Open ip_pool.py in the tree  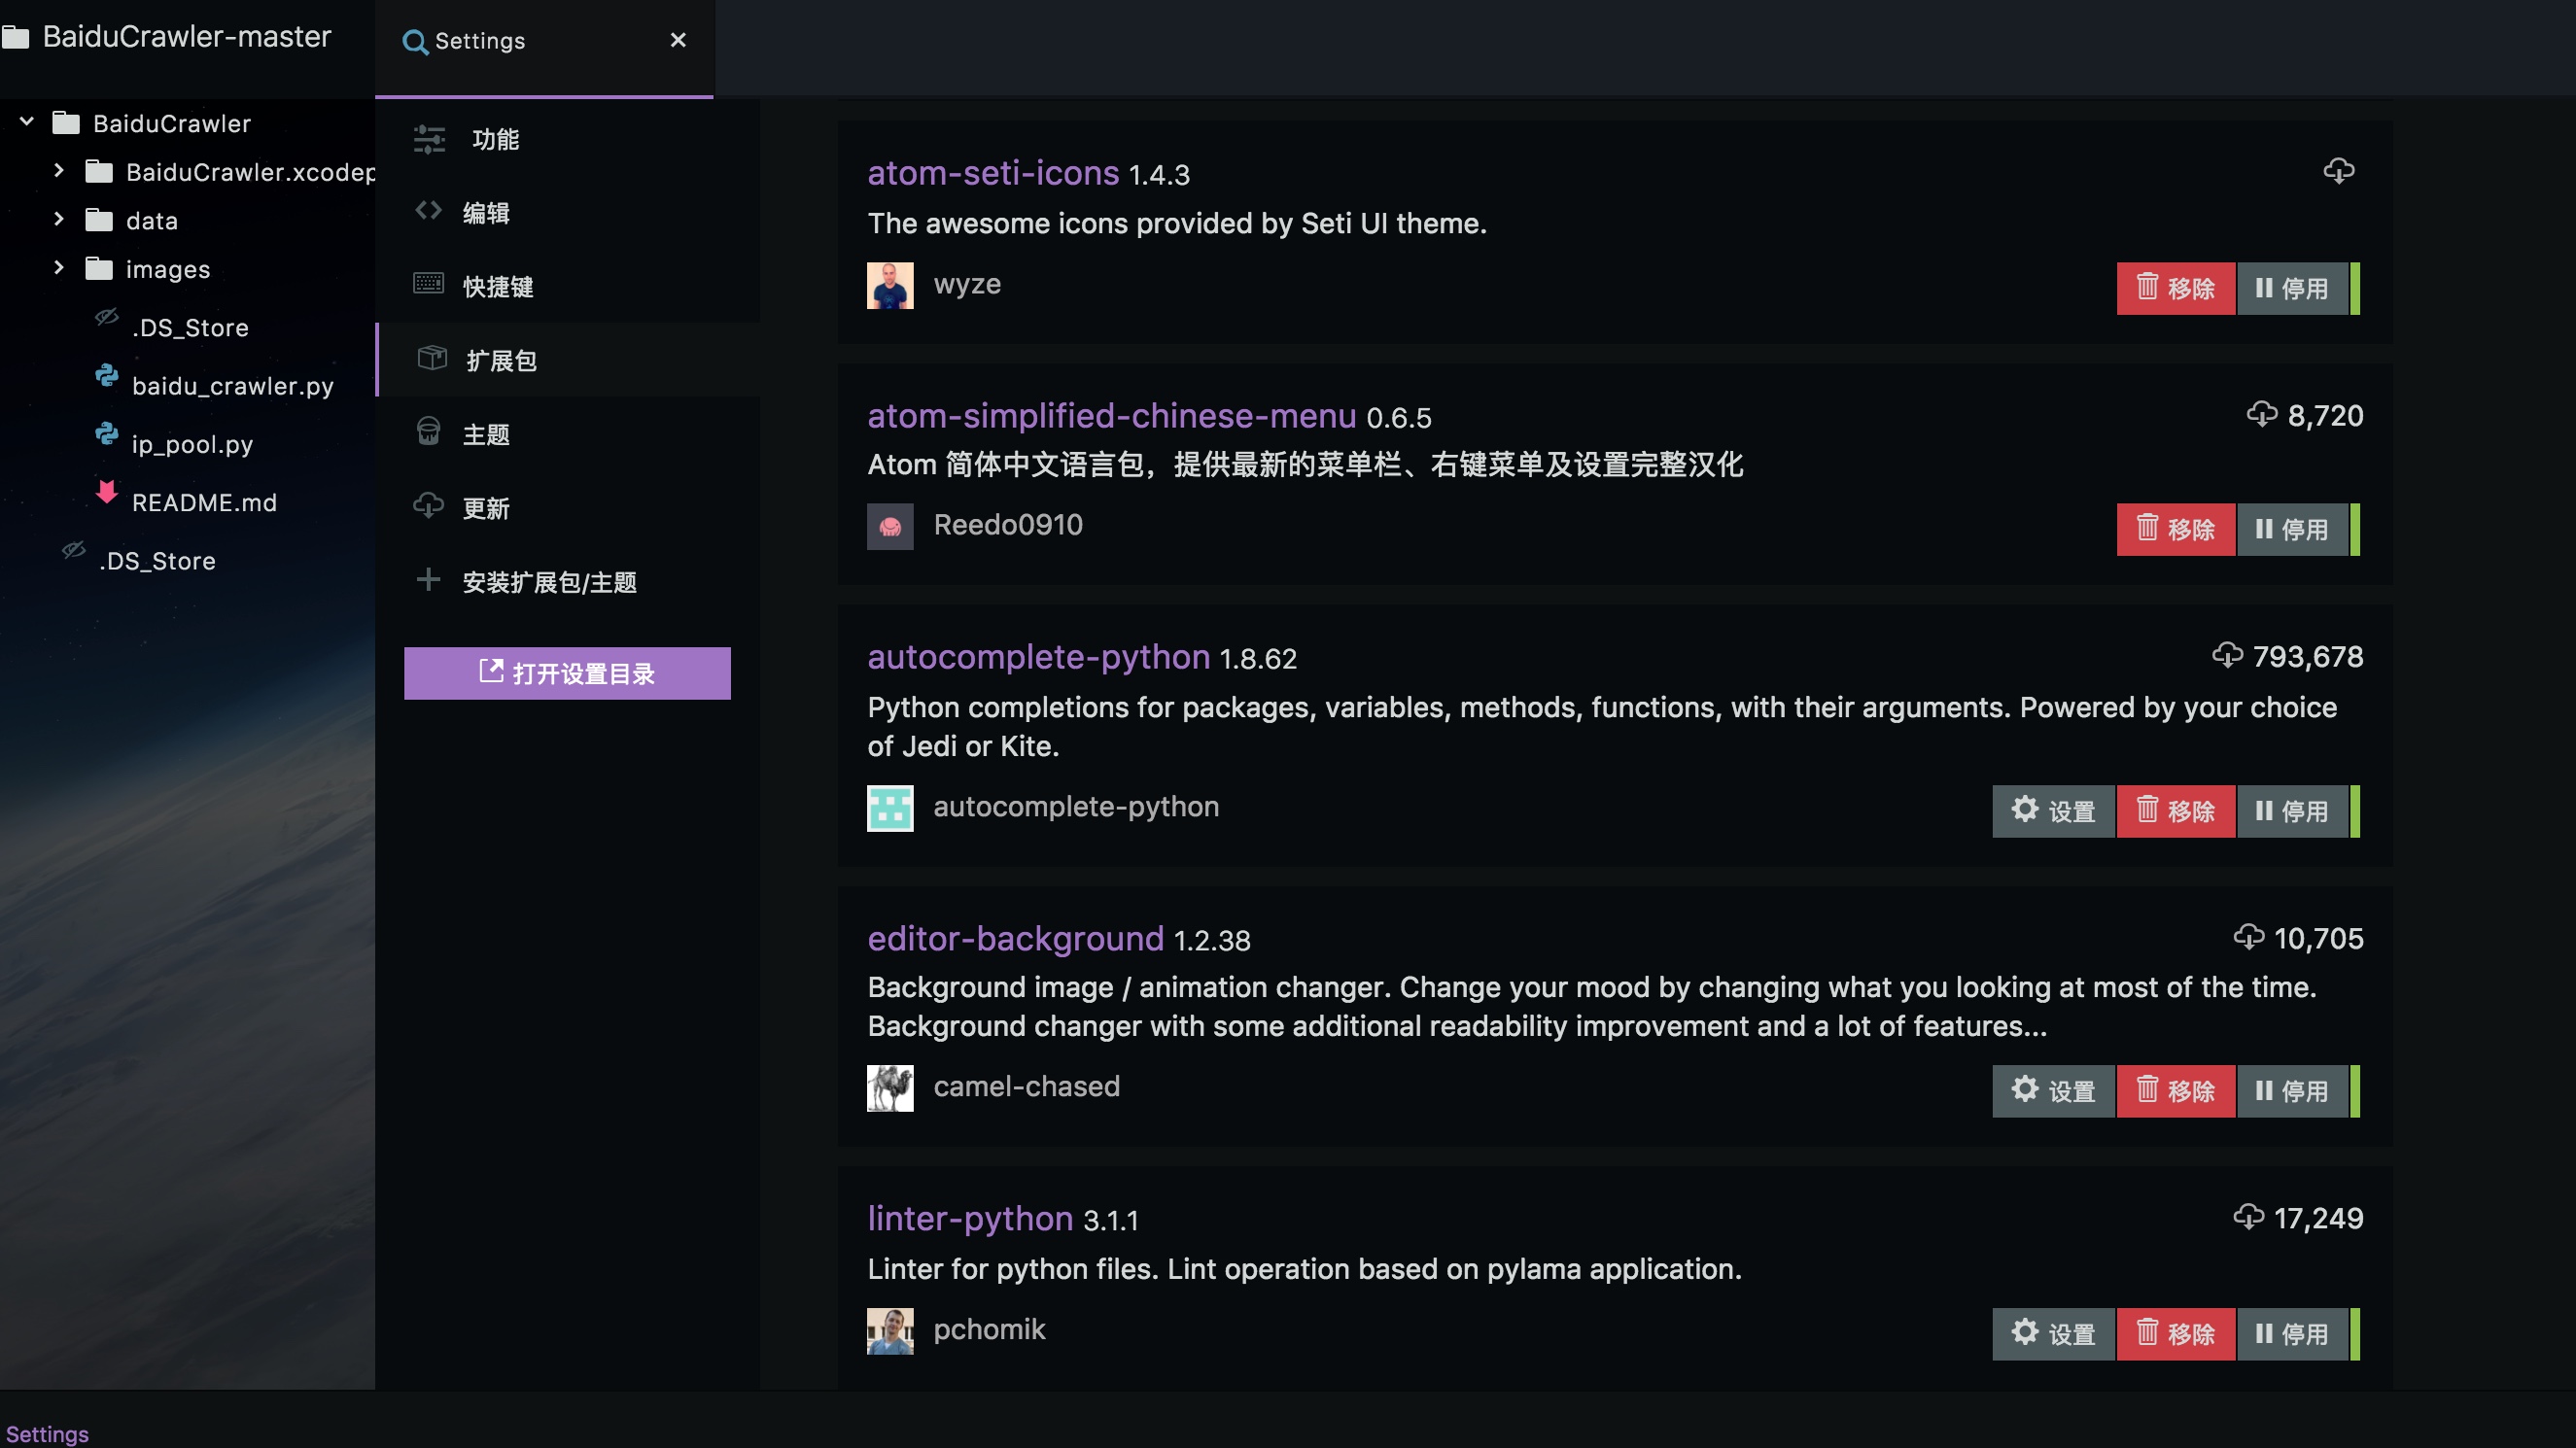tap(192, 444)
